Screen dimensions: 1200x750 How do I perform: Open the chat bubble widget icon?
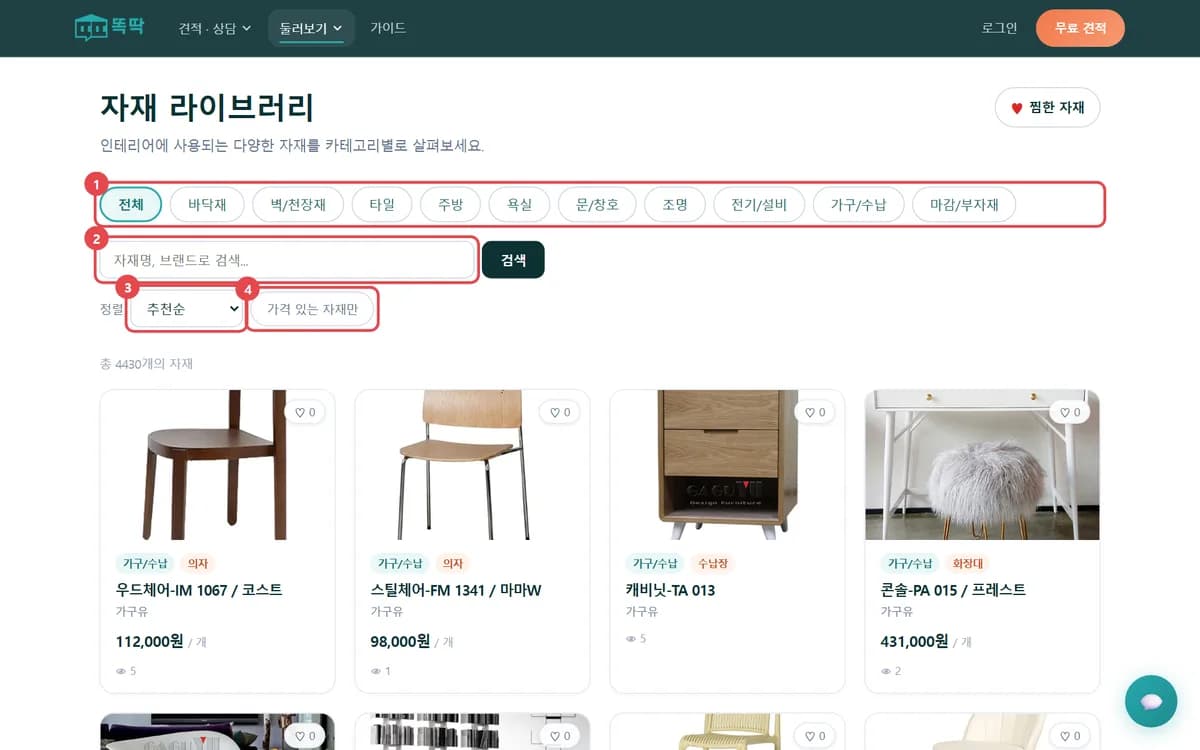[x=1151, y=701]
